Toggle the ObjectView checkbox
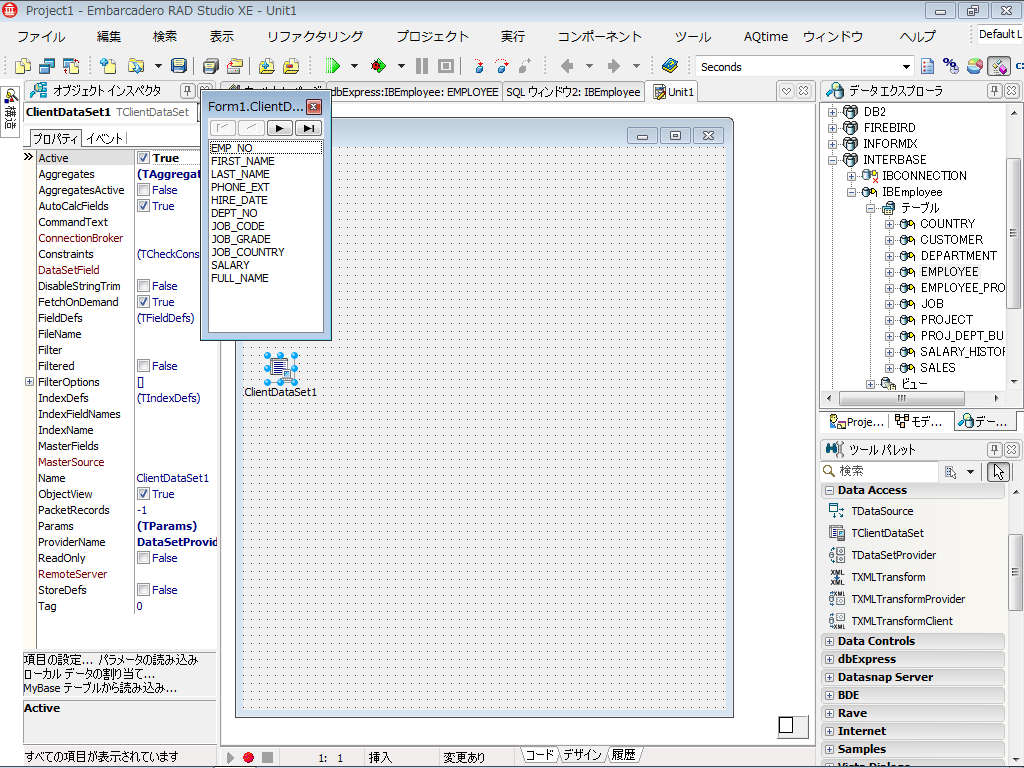Image resolution: width=1024 pixels, height=768 pixels. pos(144,494)
